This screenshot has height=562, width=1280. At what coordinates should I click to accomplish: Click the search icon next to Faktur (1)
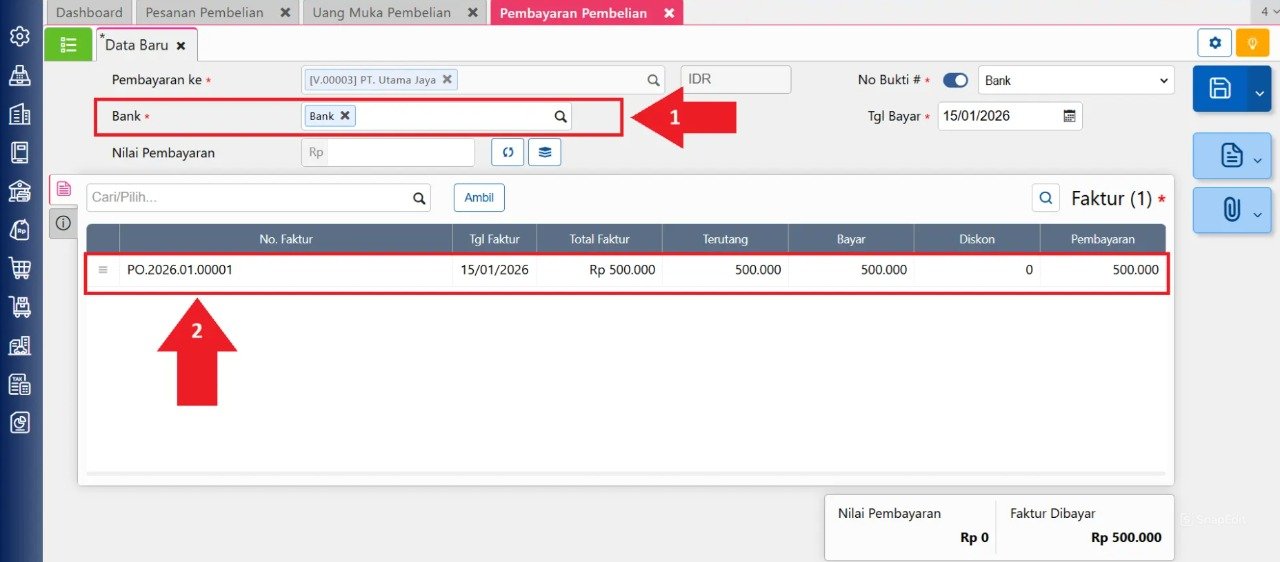pos(1046,198)
